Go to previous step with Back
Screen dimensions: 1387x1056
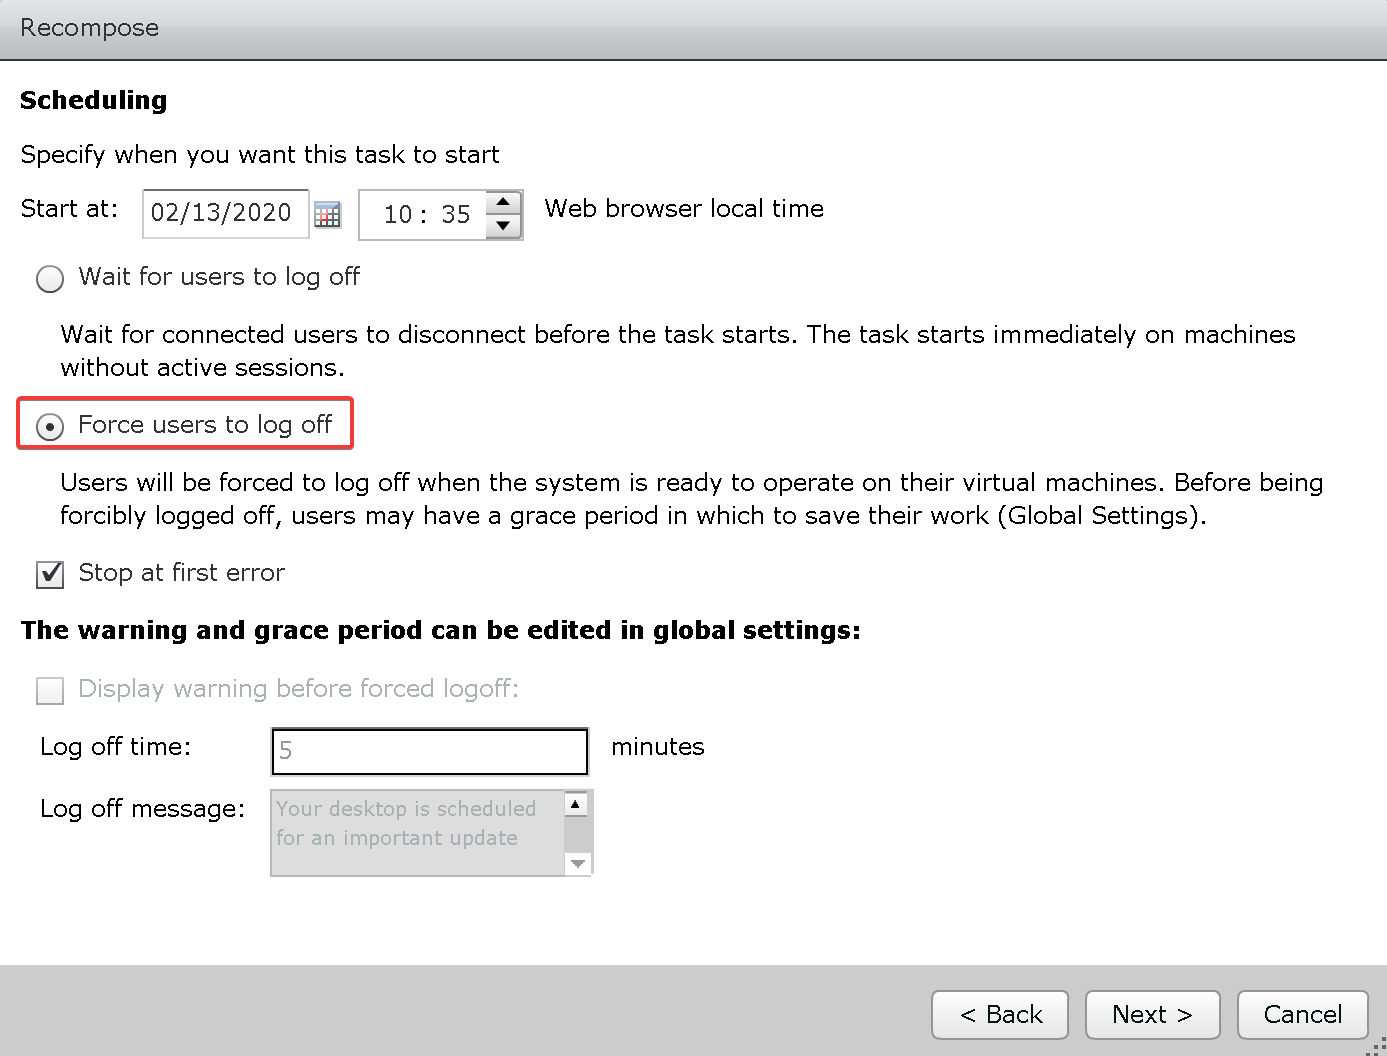[x=1000, y=1015]
